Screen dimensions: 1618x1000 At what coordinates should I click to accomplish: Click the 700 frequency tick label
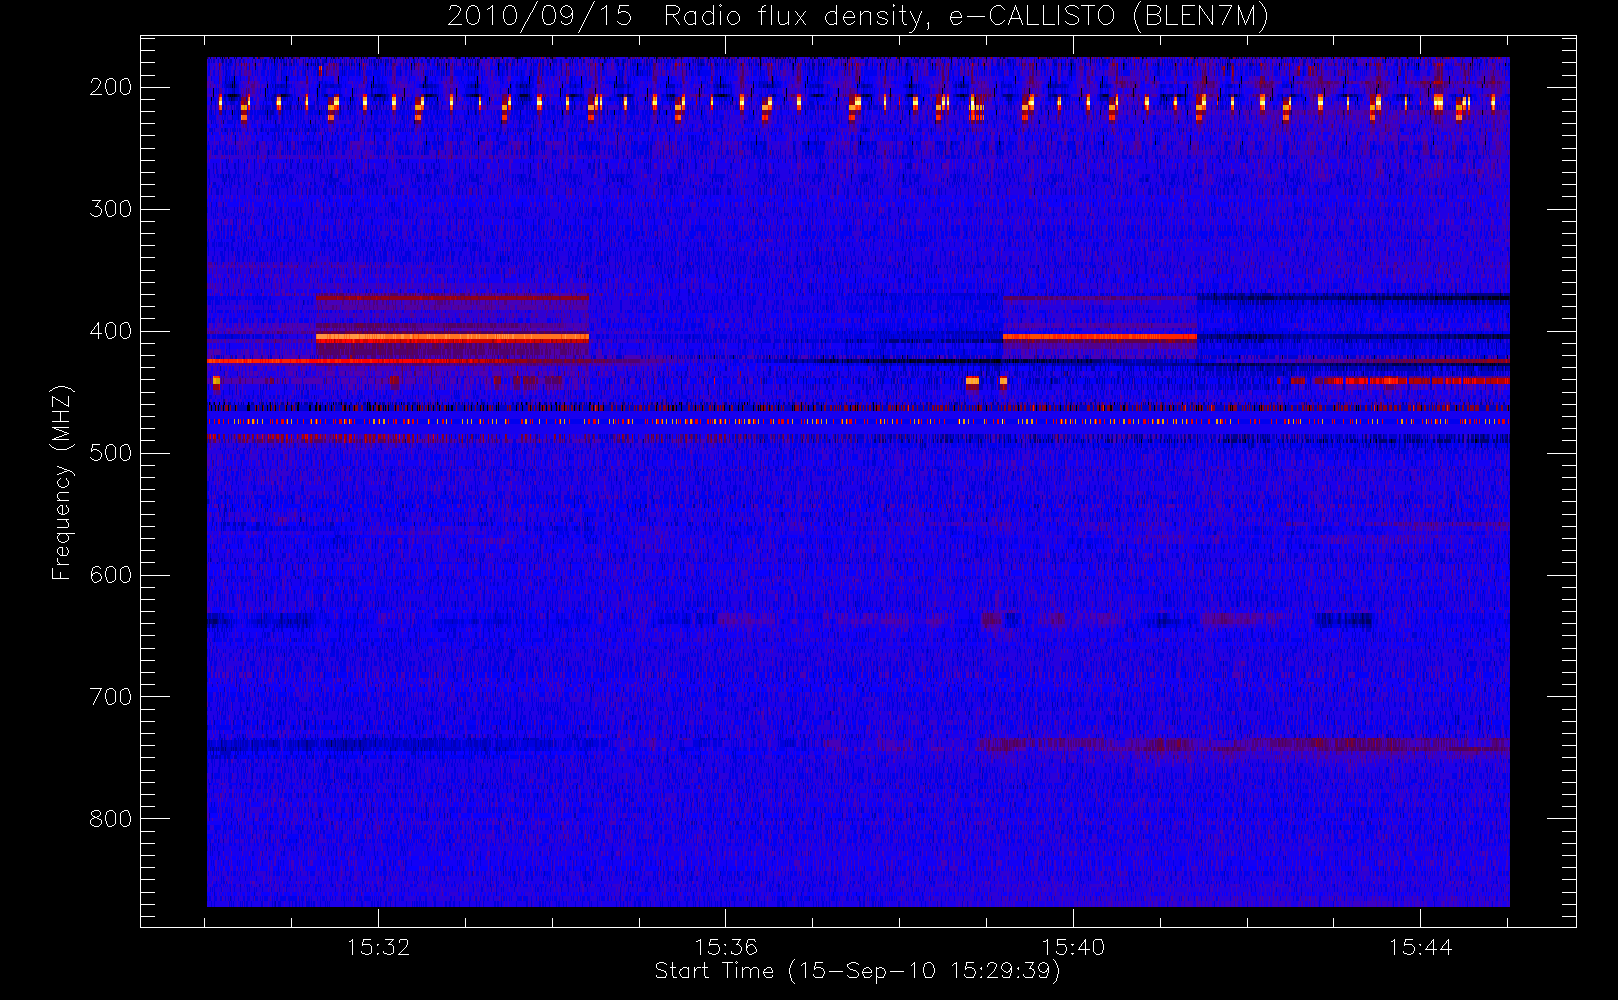pyautogui.click(x=110, y=697)
